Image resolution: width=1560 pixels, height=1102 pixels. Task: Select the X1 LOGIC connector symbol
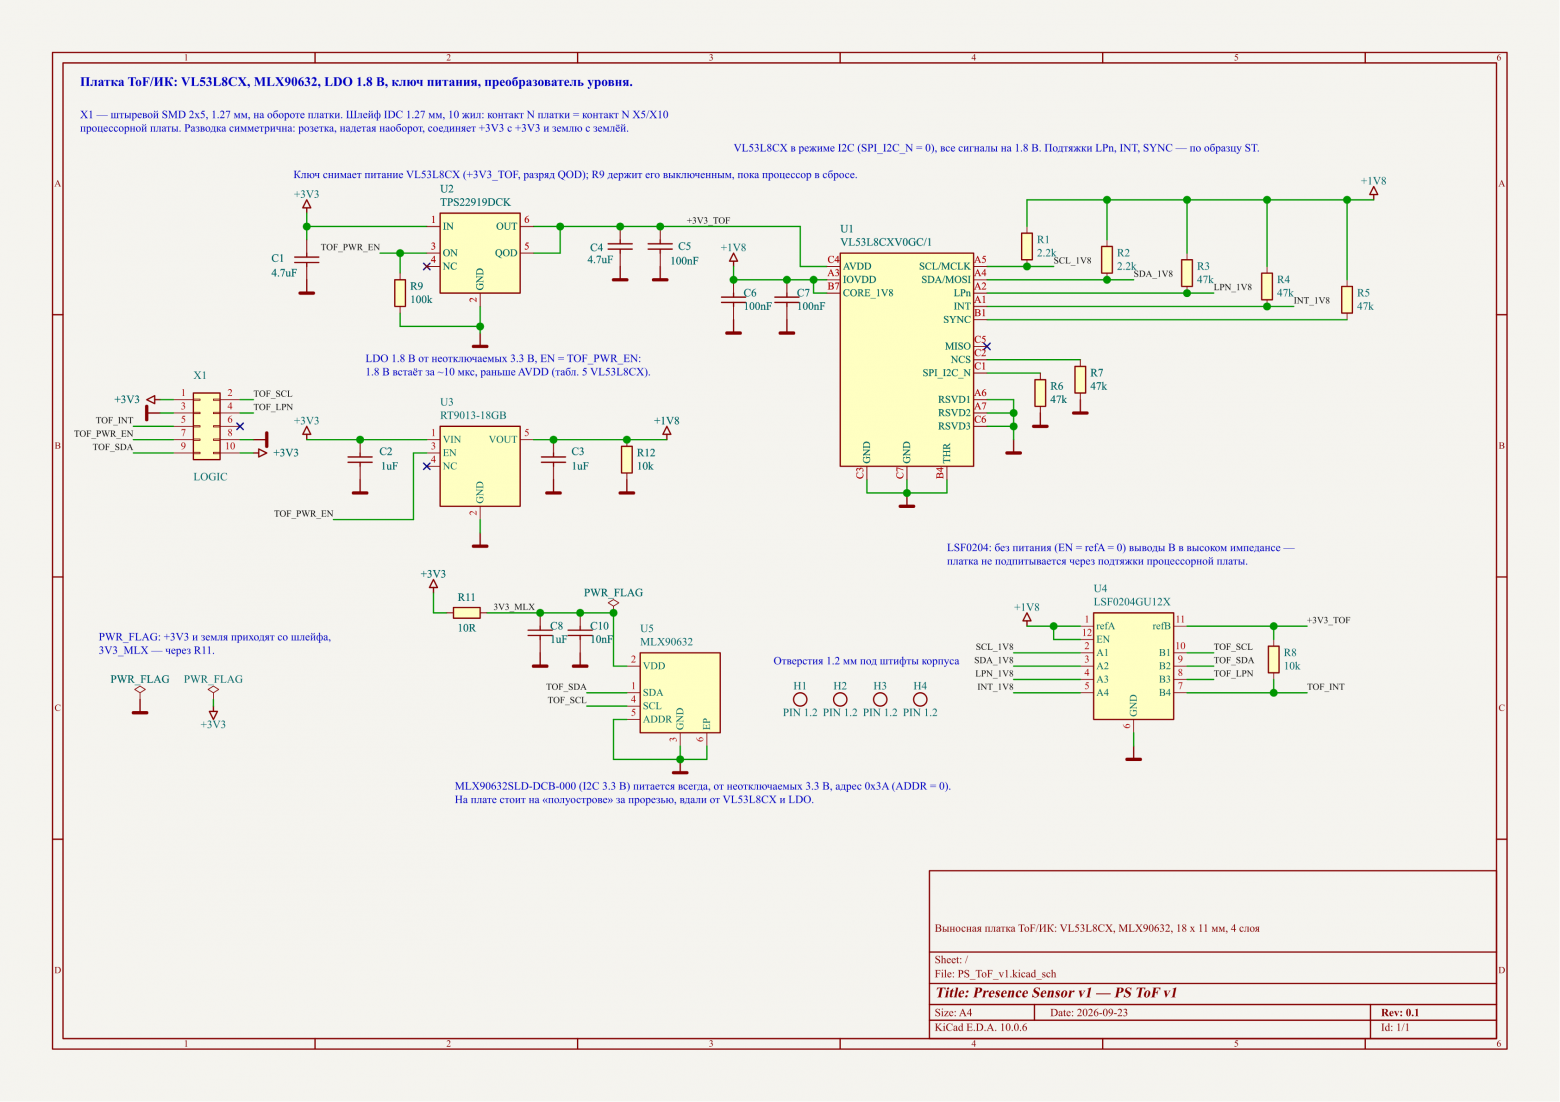(x=207, y=426)
